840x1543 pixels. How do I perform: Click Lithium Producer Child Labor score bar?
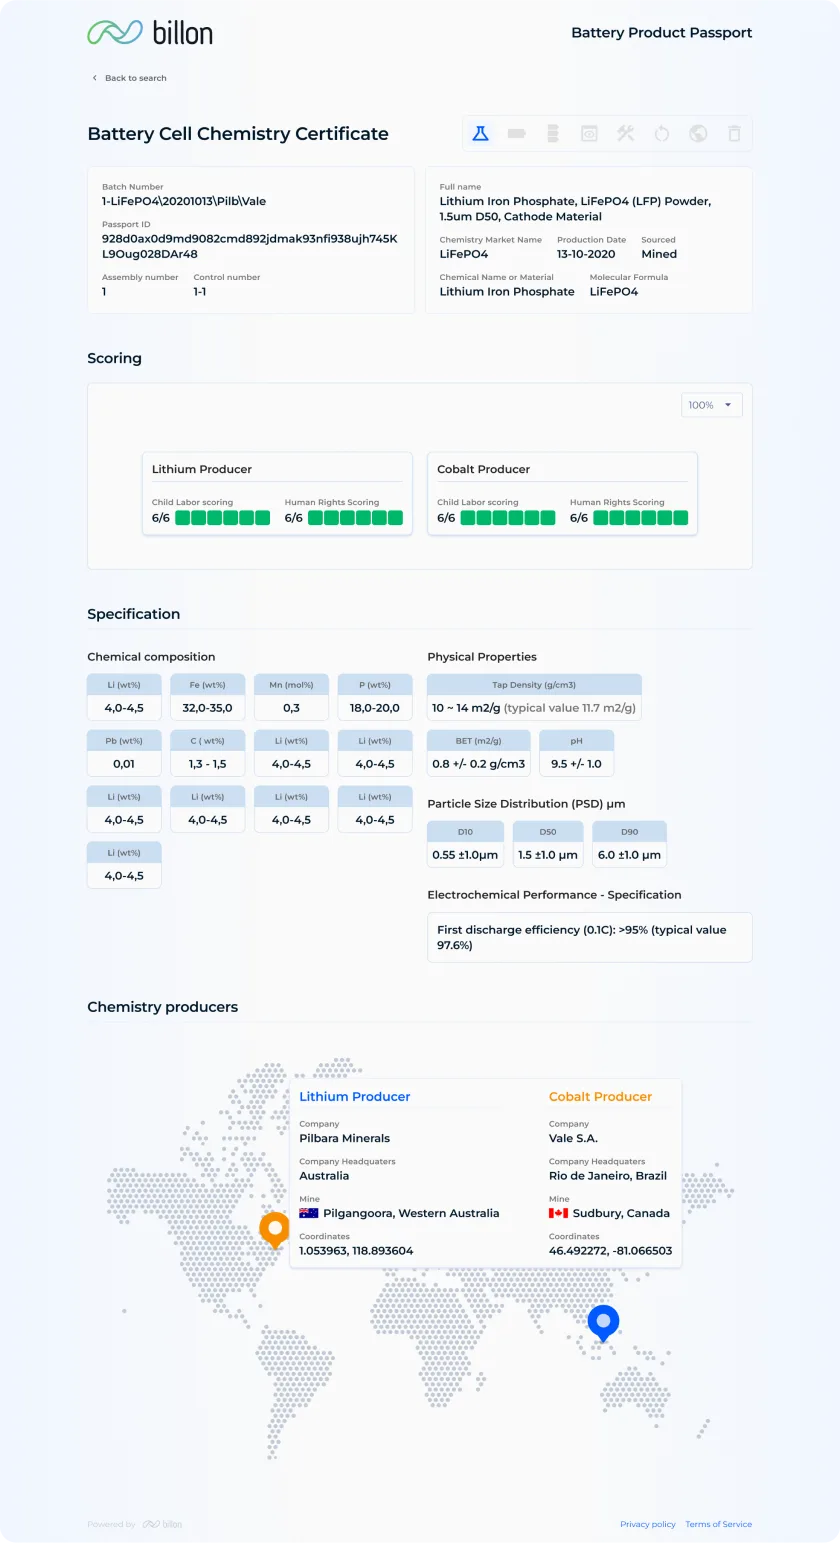click(x=223, y=518)
